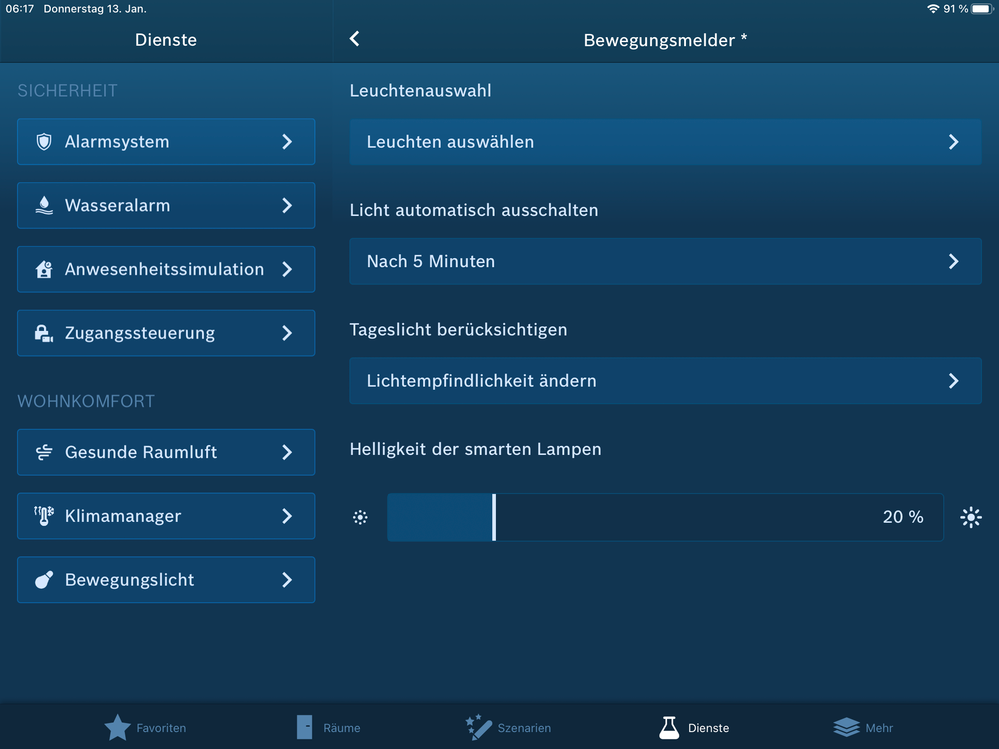Open the Räume tab
The height and width of the screenshot is (749, 999).
(x=328, y=727)
